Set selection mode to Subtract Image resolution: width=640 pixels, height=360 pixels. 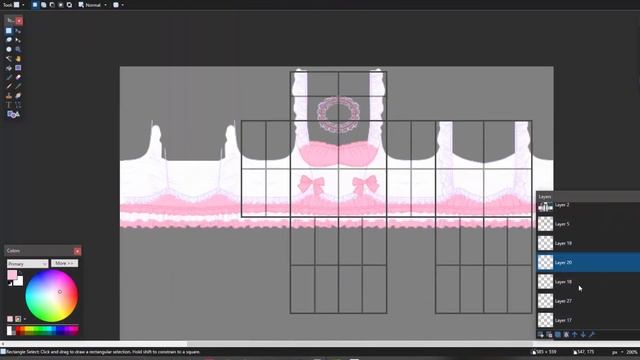tap(52, 5)
